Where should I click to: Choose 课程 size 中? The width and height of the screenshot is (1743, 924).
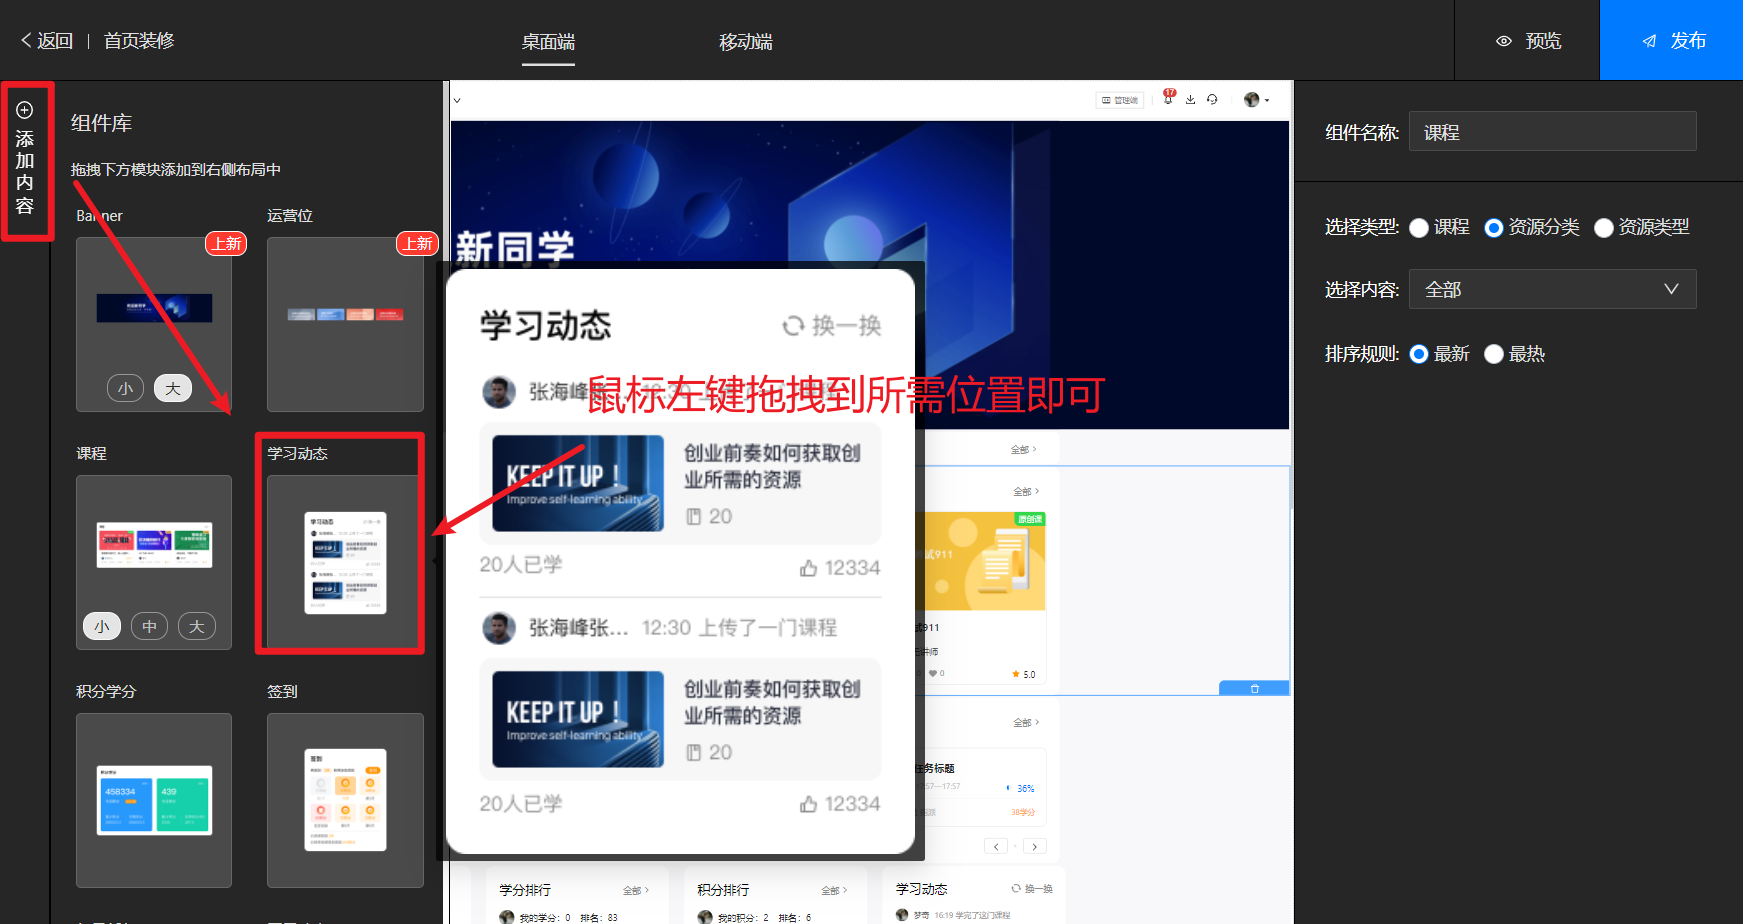point(149,626)
